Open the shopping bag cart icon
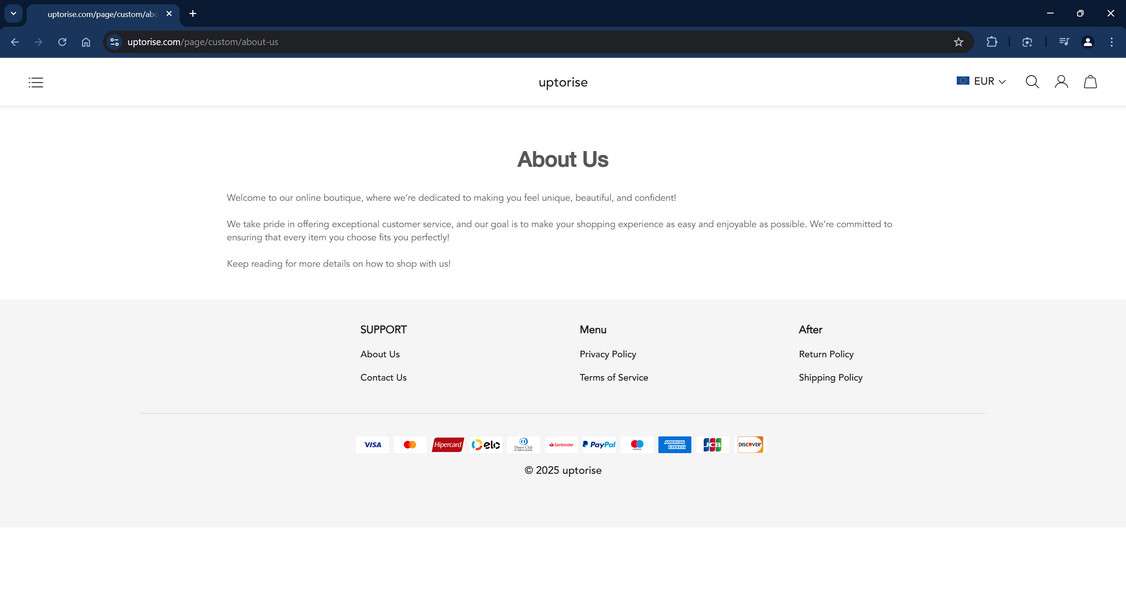 point(1090,82)
